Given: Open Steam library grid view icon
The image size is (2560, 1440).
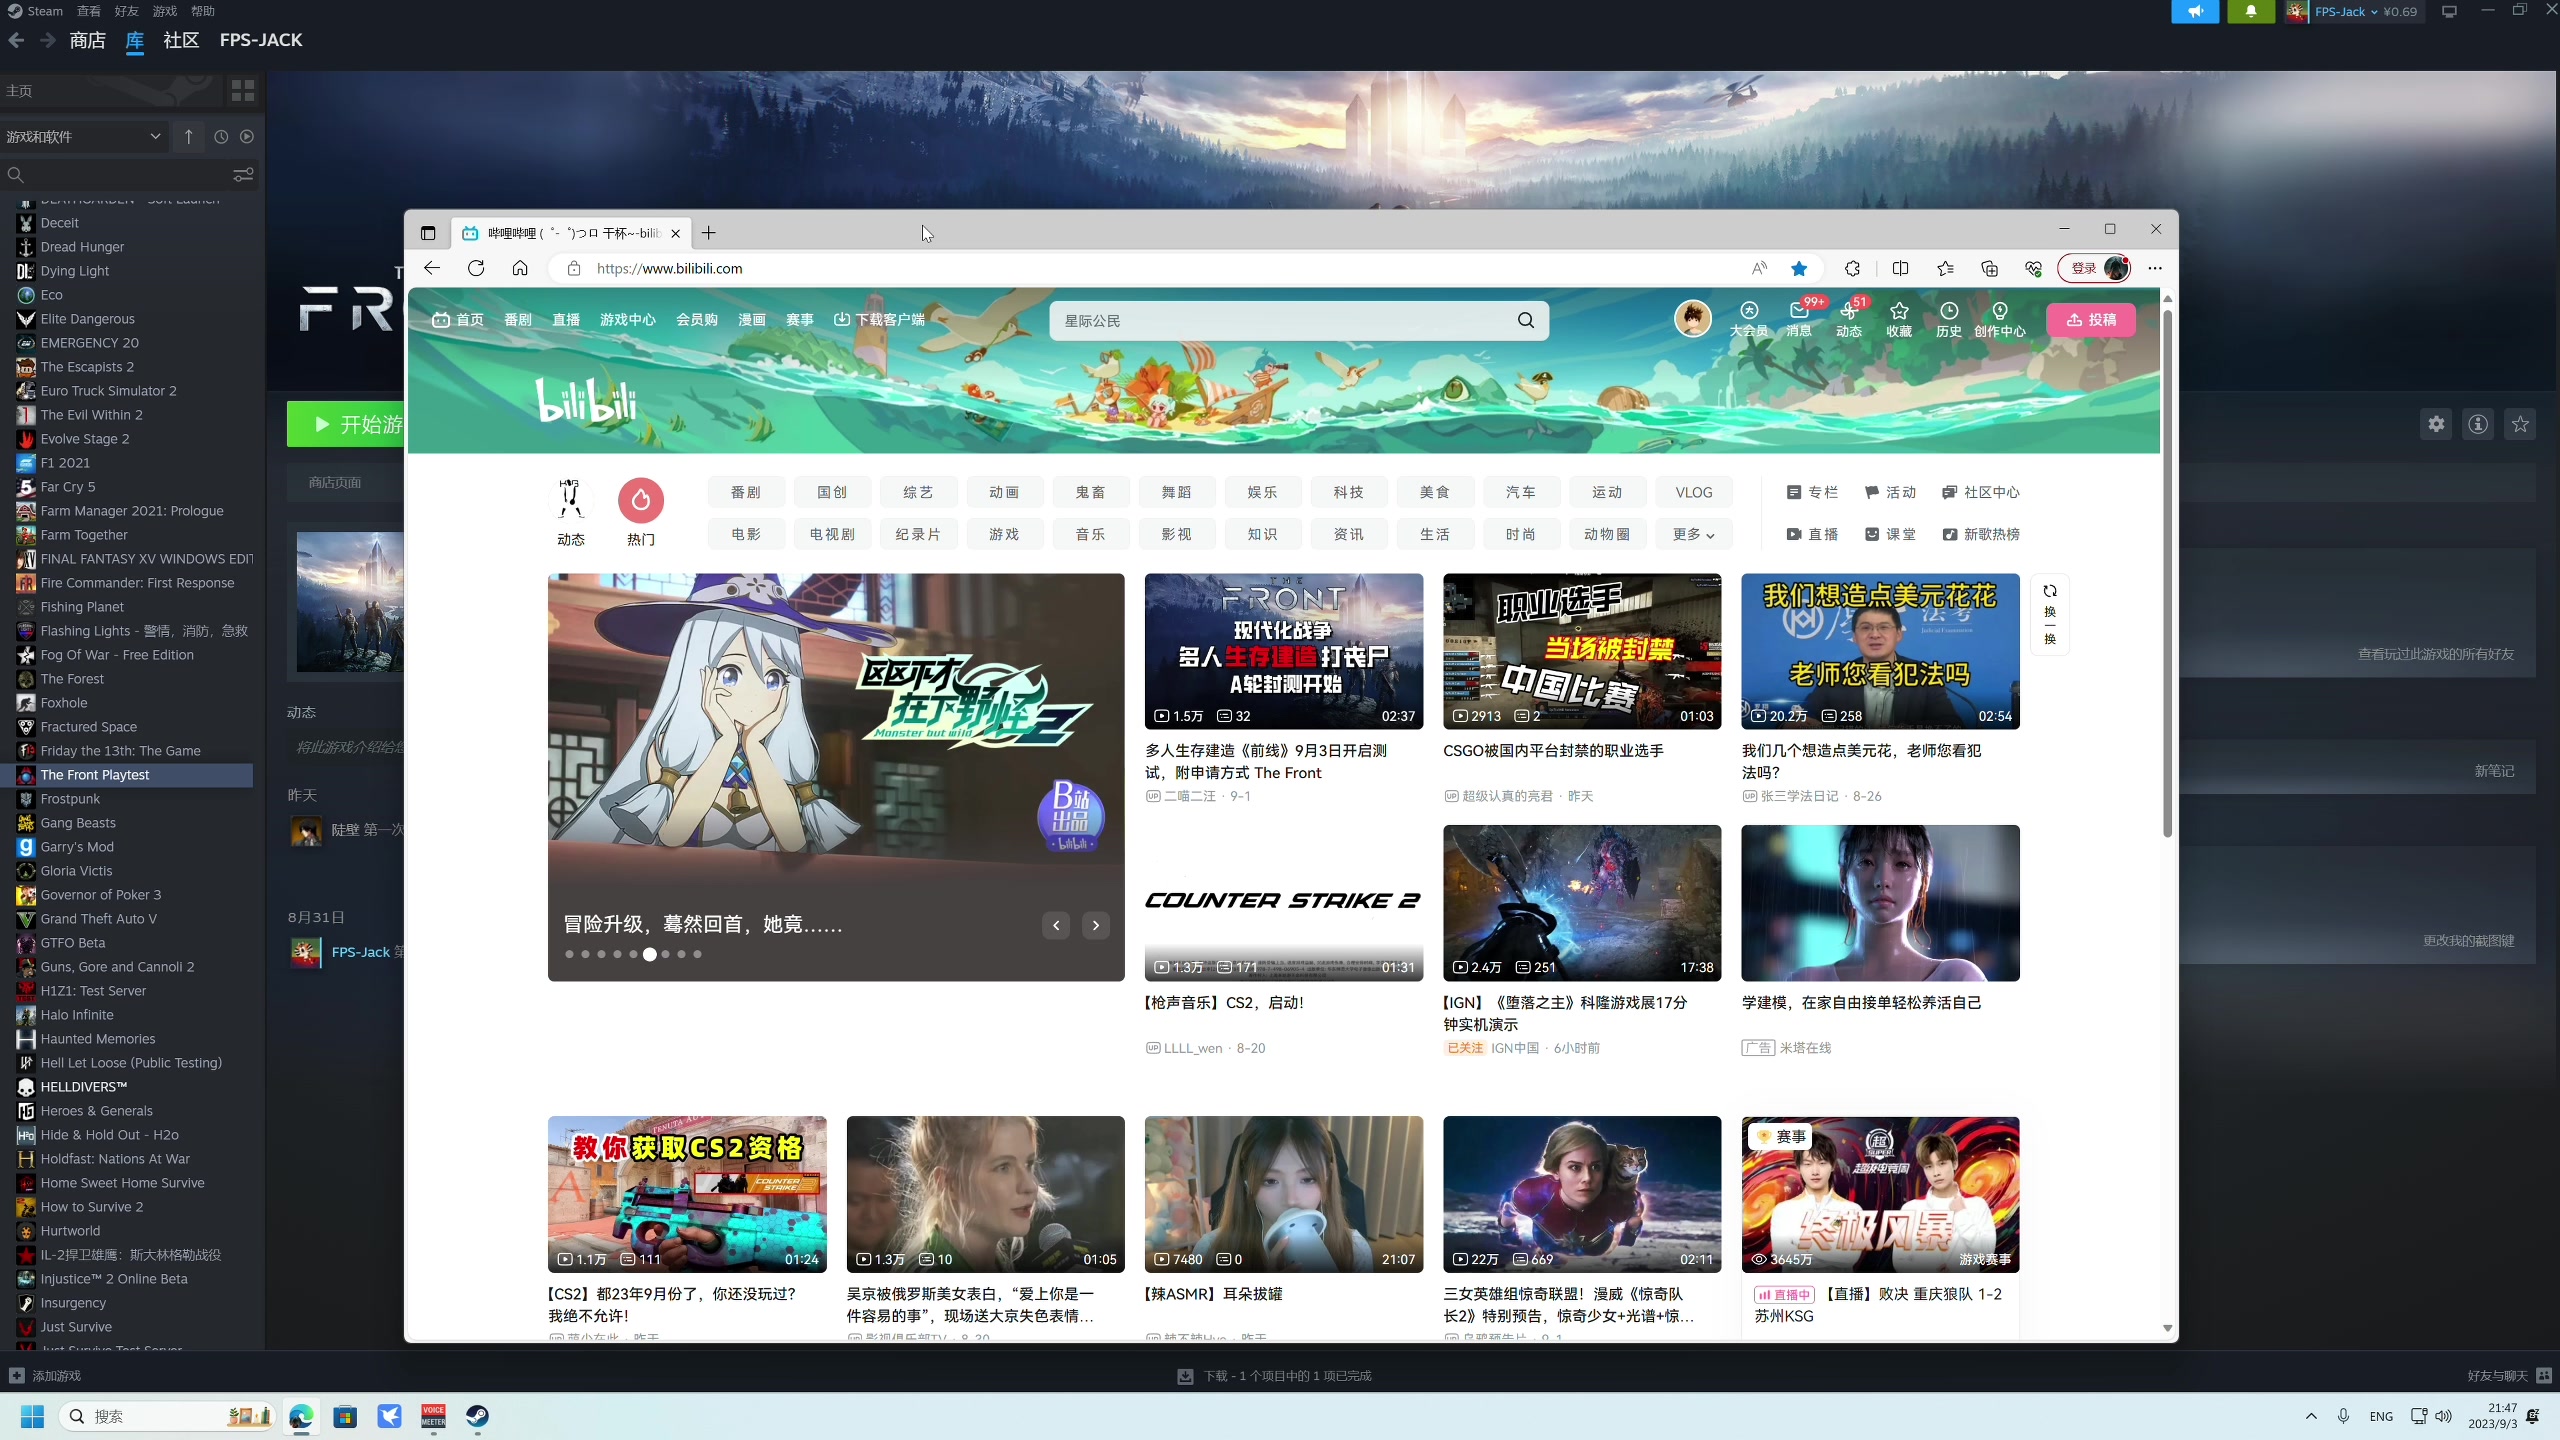Looking at the screenshot, I should tap(243, 91).
